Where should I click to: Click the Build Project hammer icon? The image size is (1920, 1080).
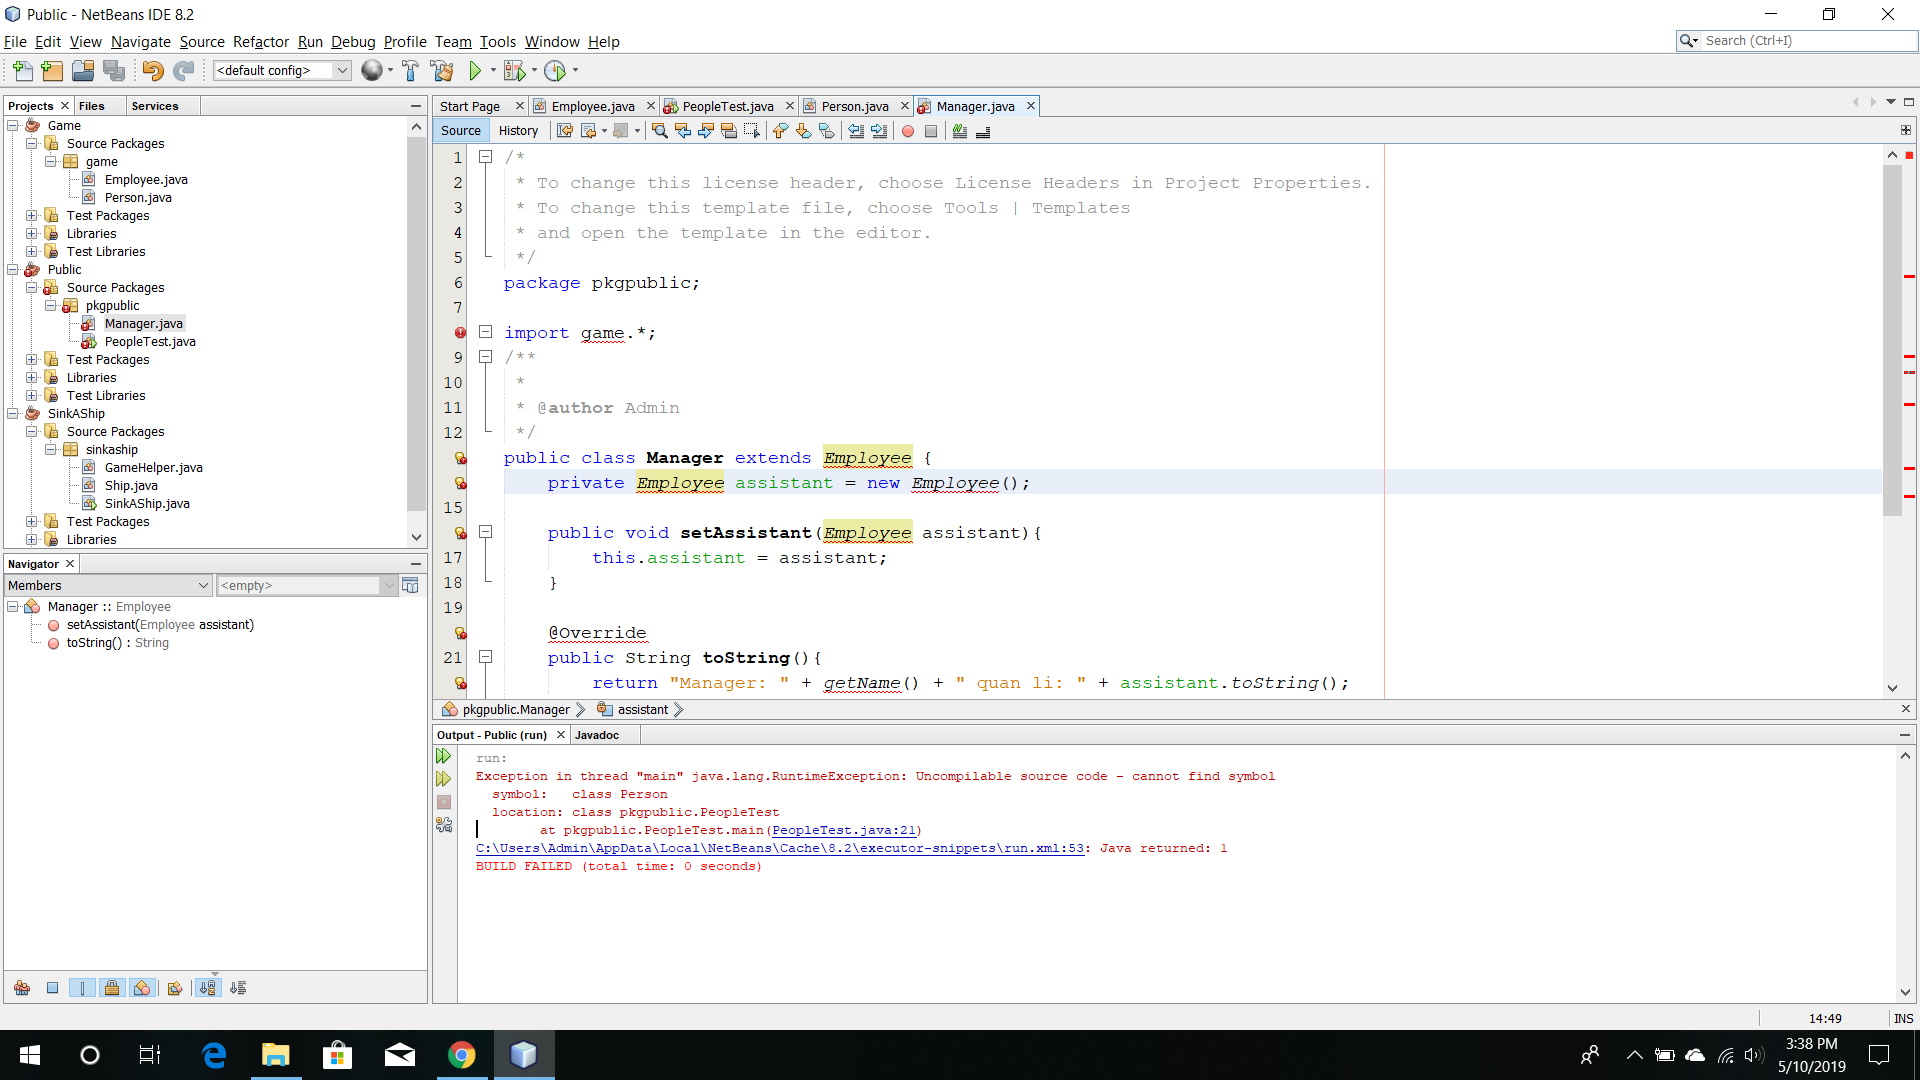click(x=410, y=71)
